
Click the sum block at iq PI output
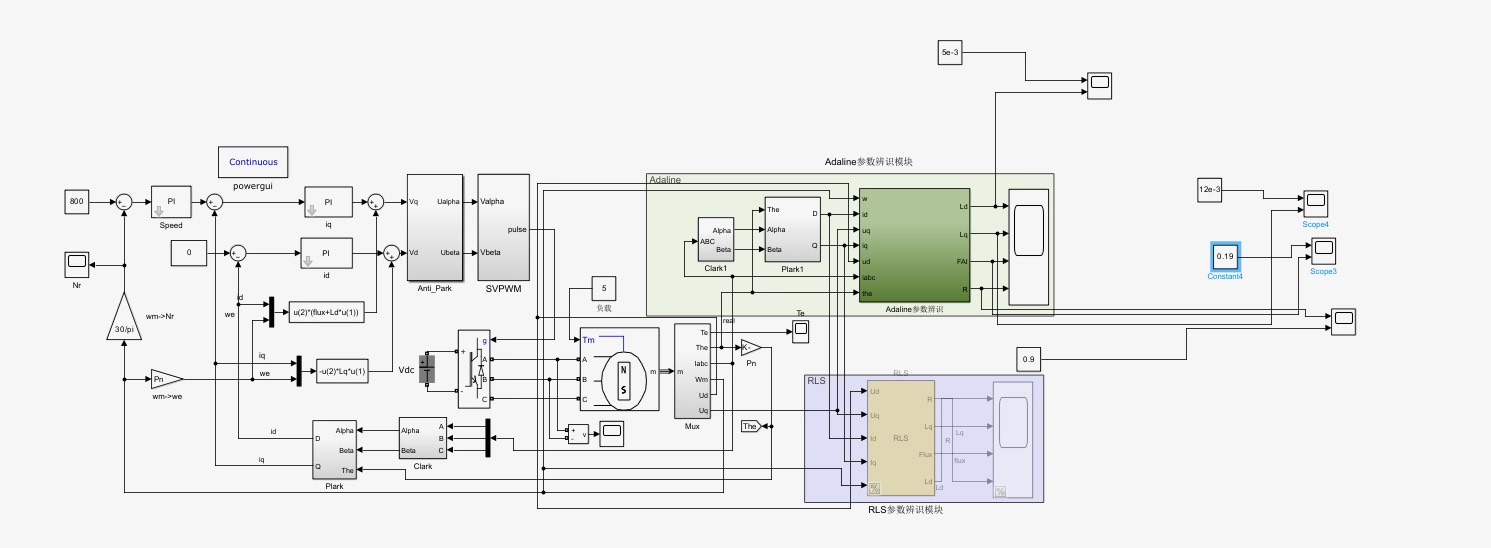377,202
